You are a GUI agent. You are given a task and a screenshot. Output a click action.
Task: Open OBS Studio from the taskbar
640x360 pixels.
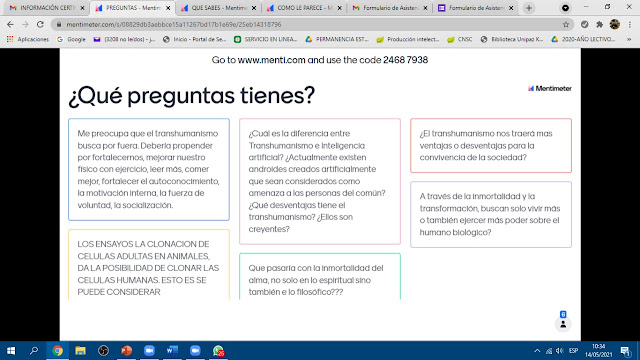click(x=103, y=351)
